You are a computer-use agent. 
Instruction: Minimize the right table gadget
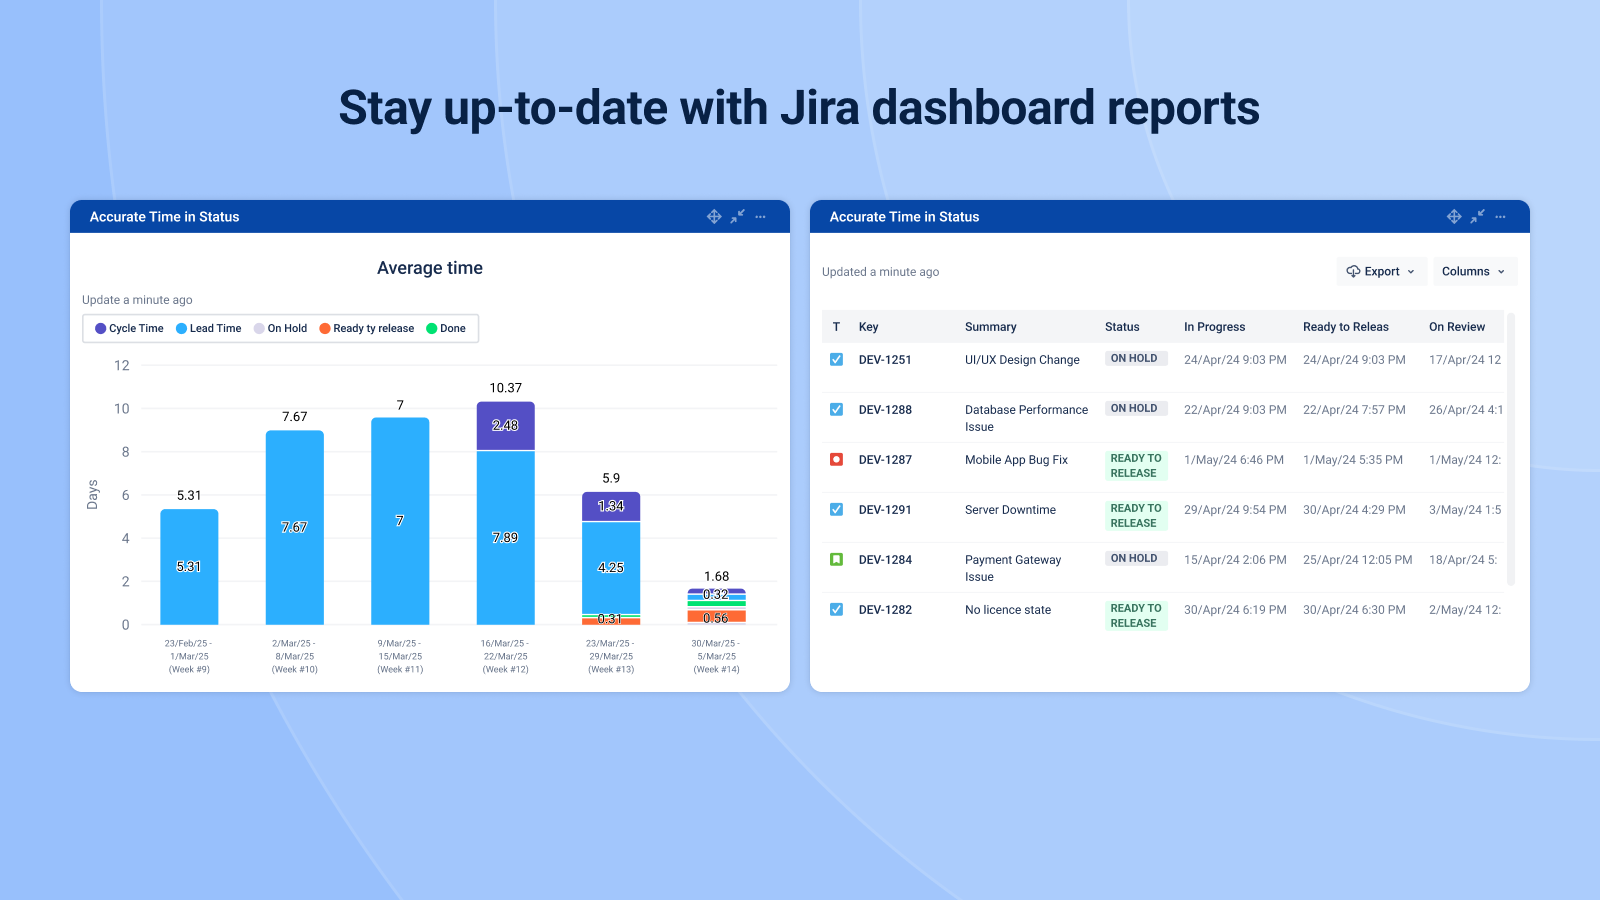tap(1477, 217)
